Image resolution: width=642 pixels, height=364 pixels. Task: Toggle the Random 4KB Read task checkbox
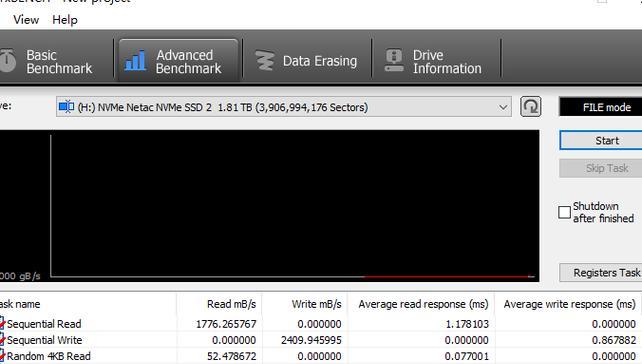coord(2,356)
